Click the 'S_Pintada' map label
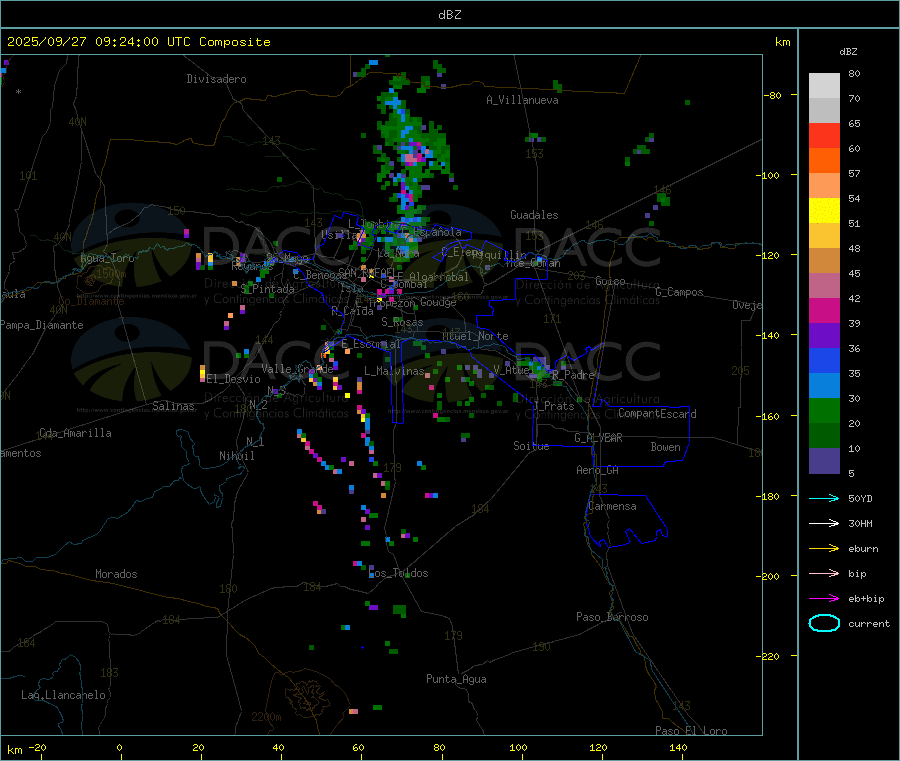 [267, 289]
